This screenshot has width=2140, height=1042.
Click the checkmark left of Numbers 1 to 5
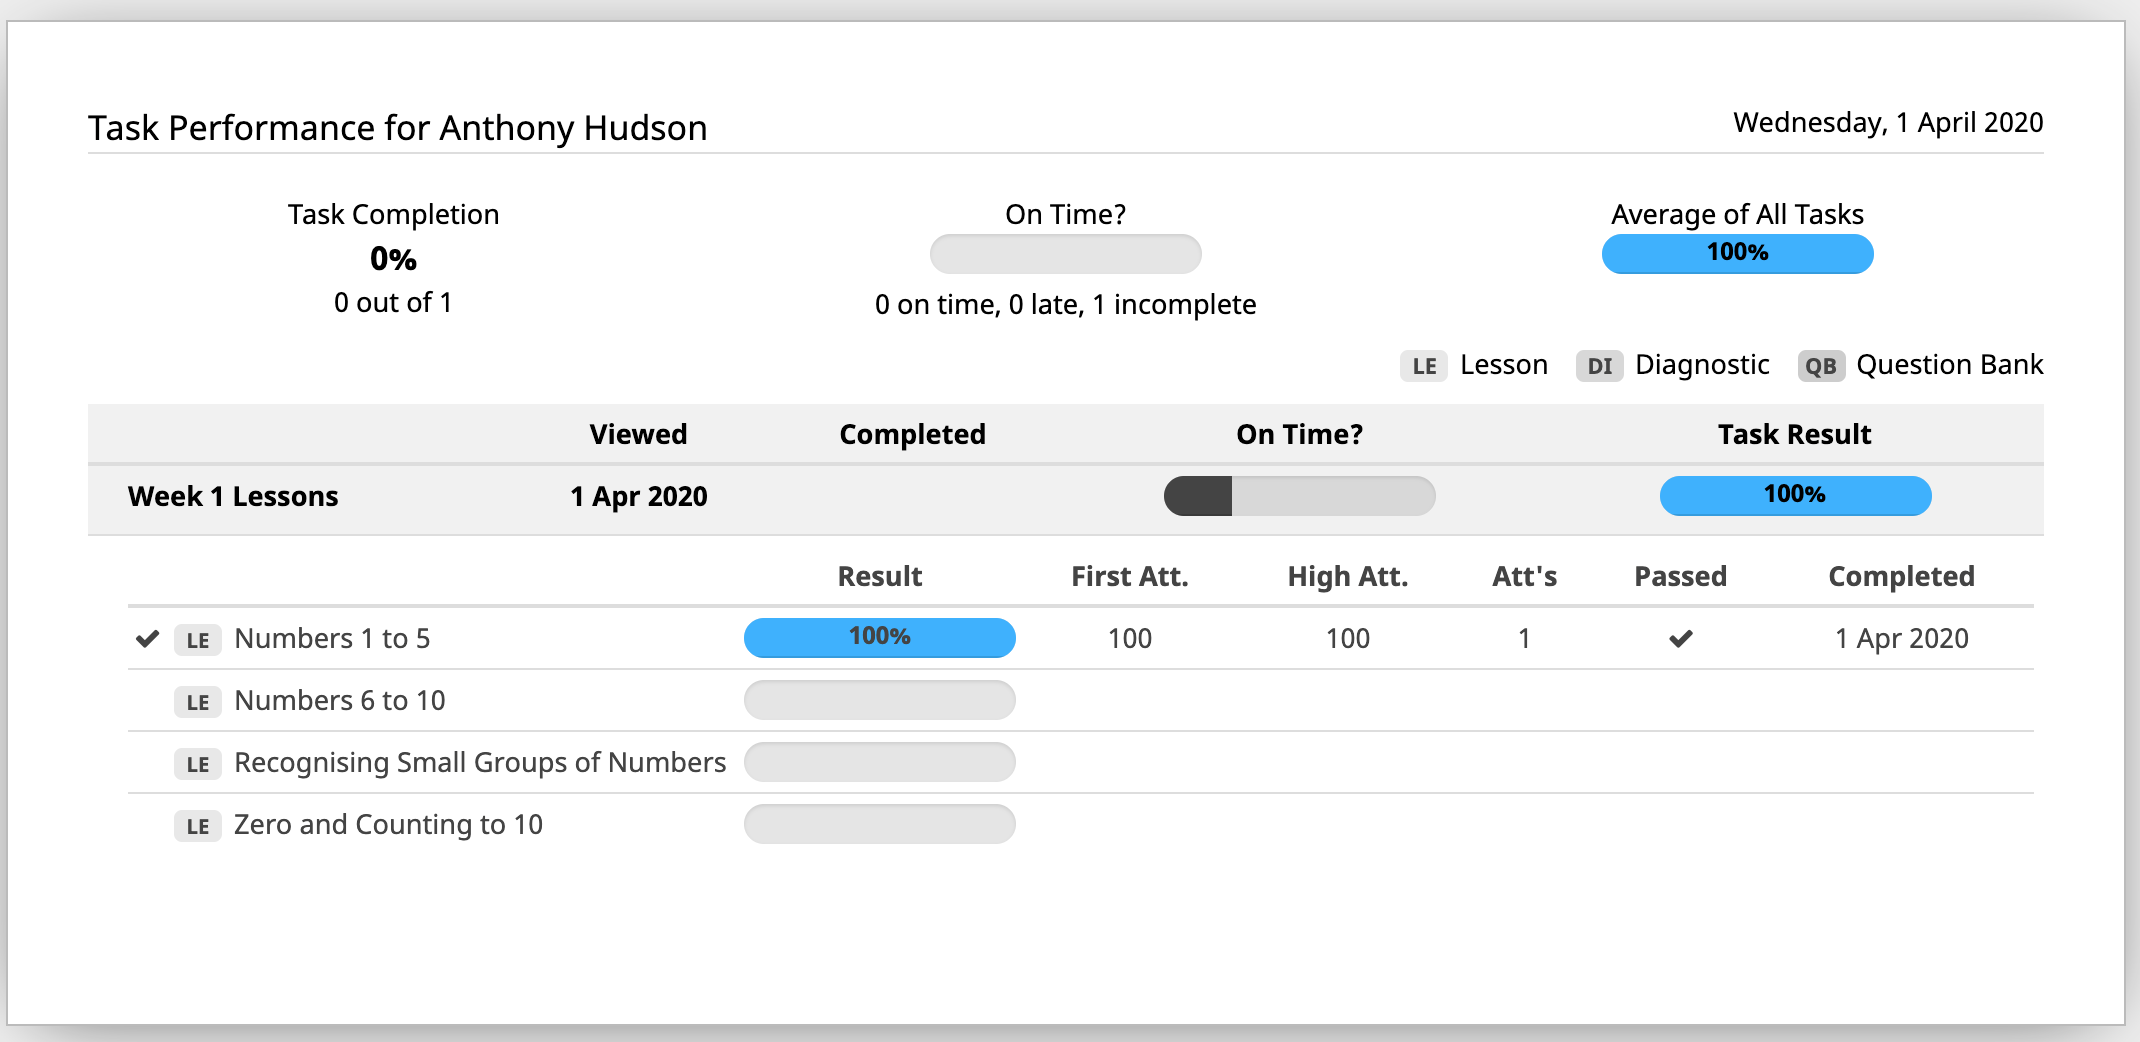[x=148, y=638]
